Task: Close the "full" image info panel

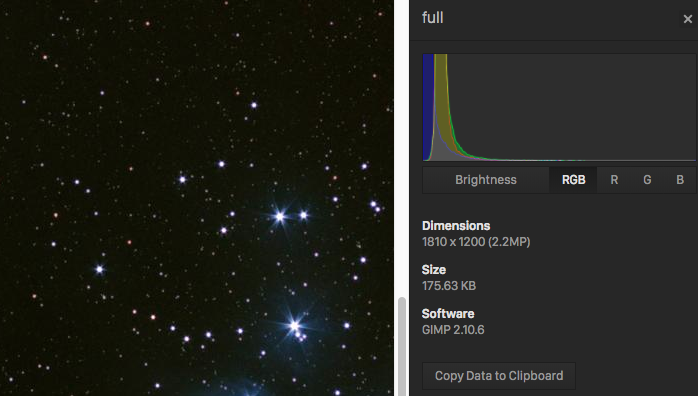Action: (687, 19)
